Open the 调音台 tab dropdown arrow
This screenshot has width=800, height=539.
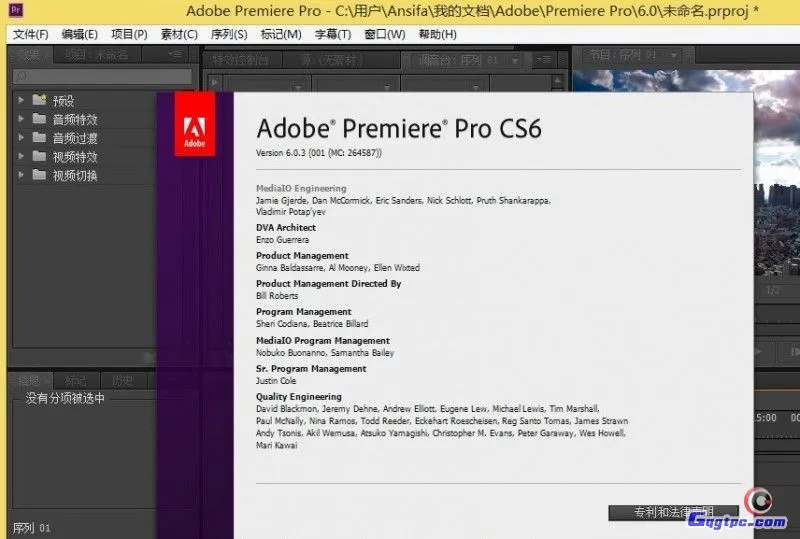[515, 61]
